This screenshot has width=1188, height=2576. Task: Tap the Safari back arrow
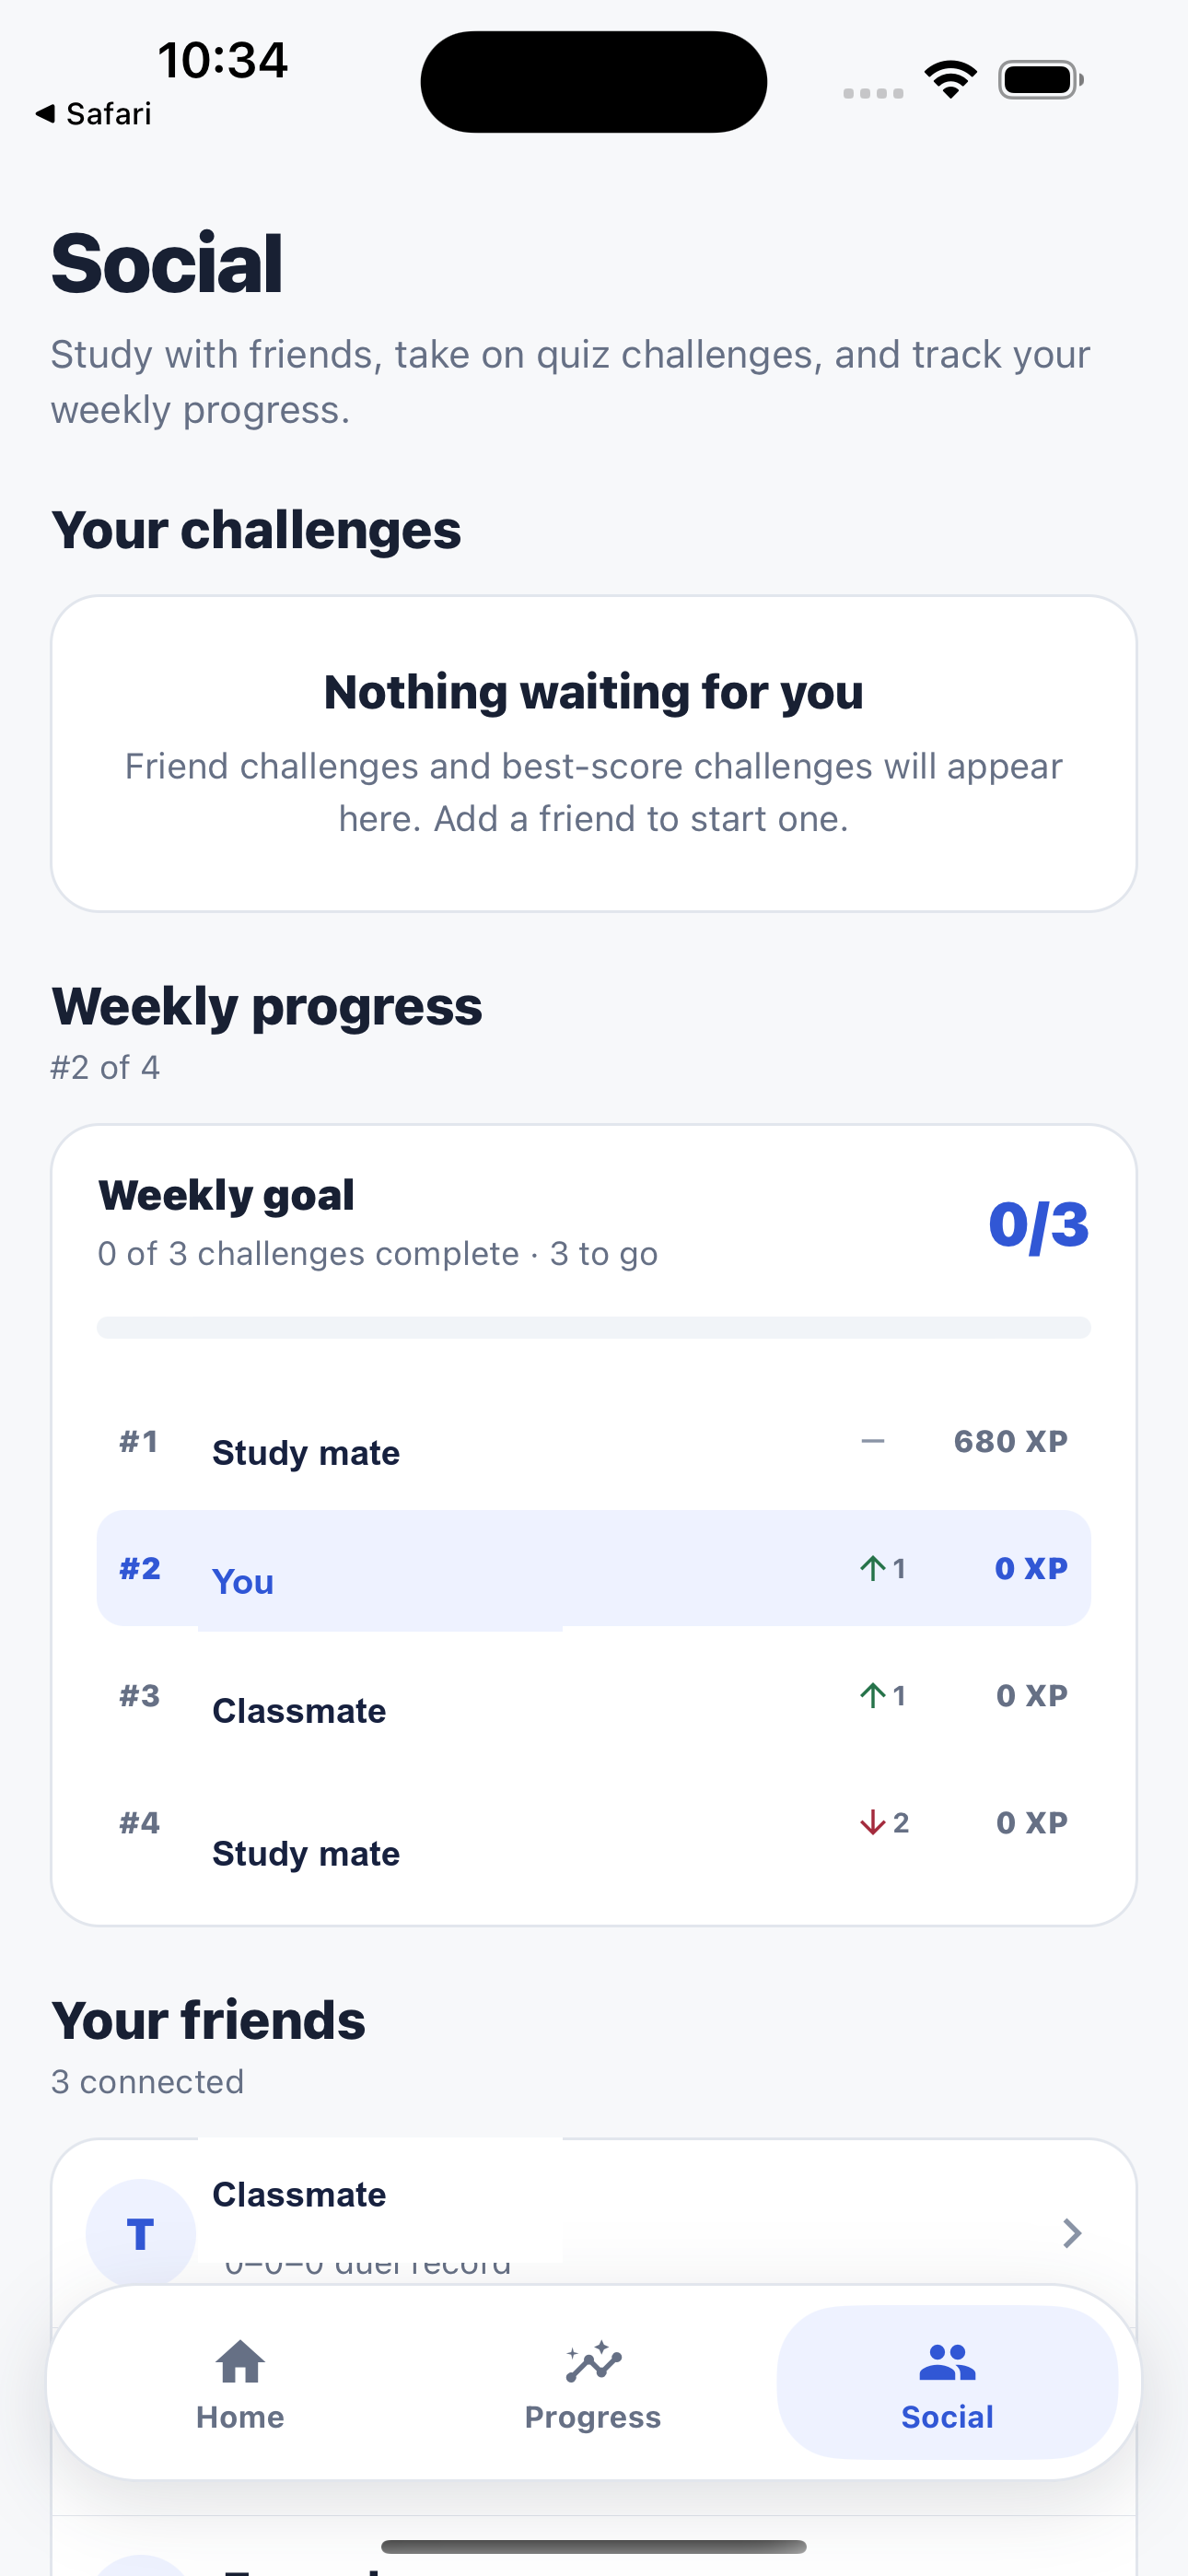point(44,114)
